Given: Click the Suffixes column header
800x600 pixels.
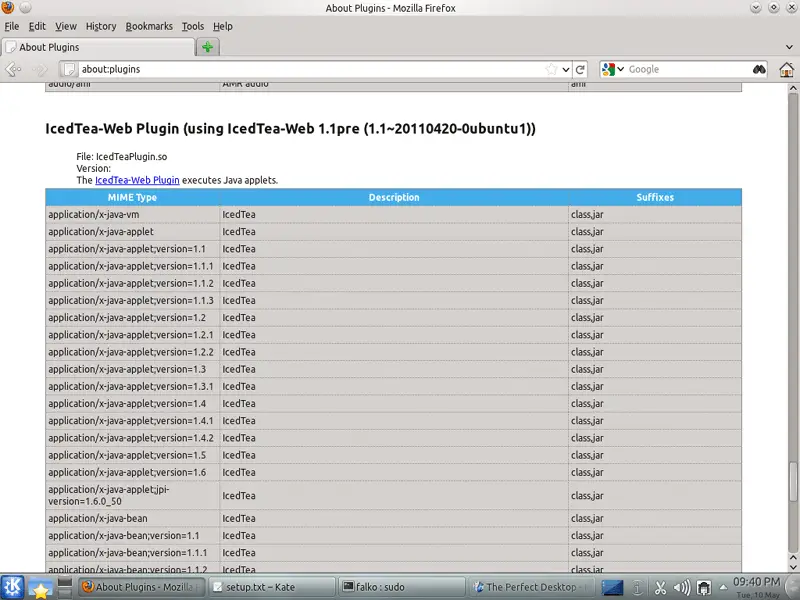Looking at the screenshot, I should 655,197.
